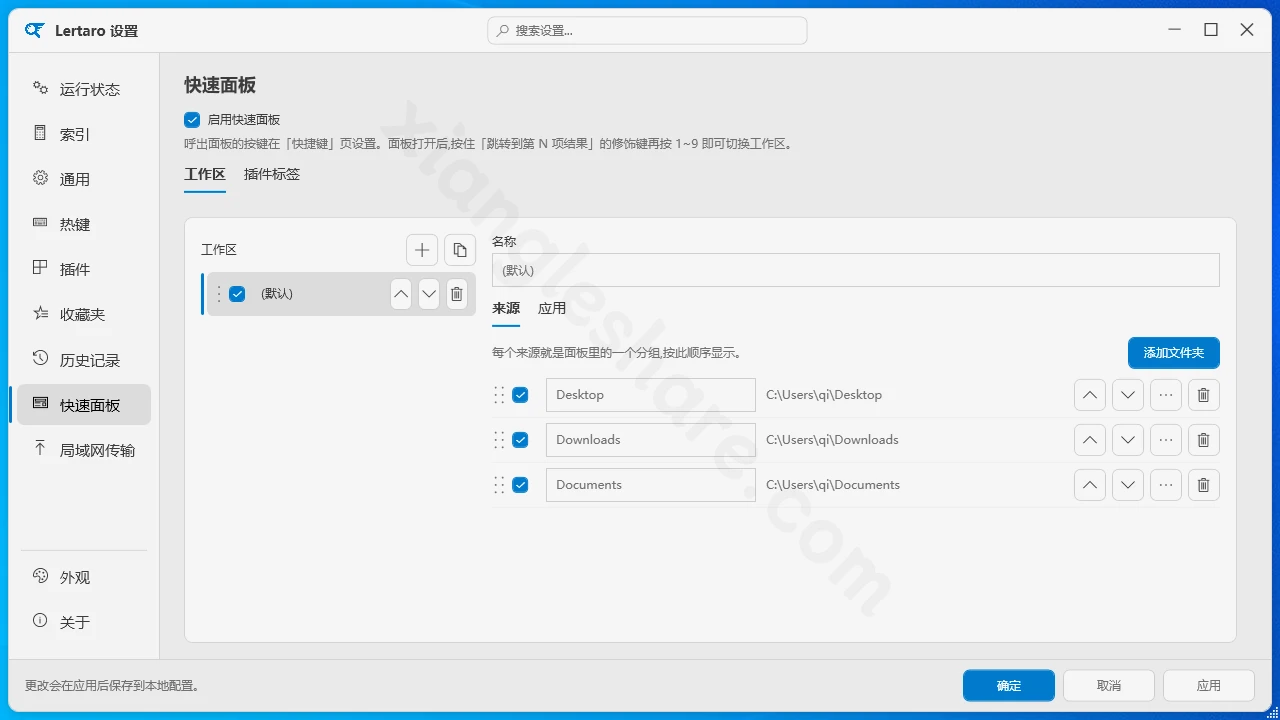
Task: Open more options for Downloads source
Action: pyautogui.click(x=1166, y=440)
